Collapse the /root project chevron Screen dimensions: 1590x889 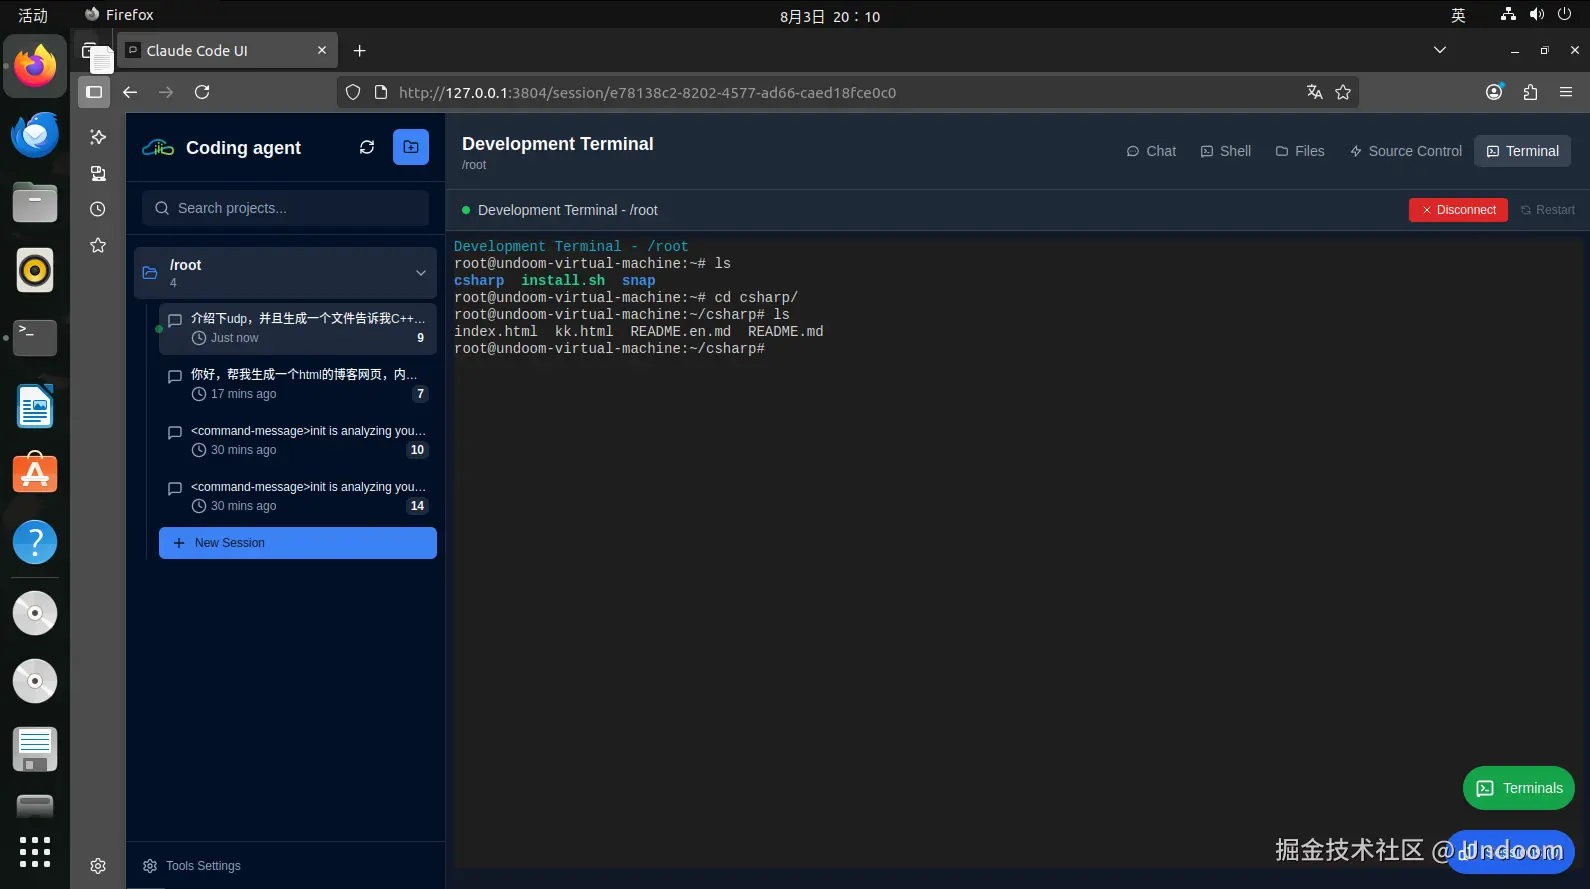point(421,273)
